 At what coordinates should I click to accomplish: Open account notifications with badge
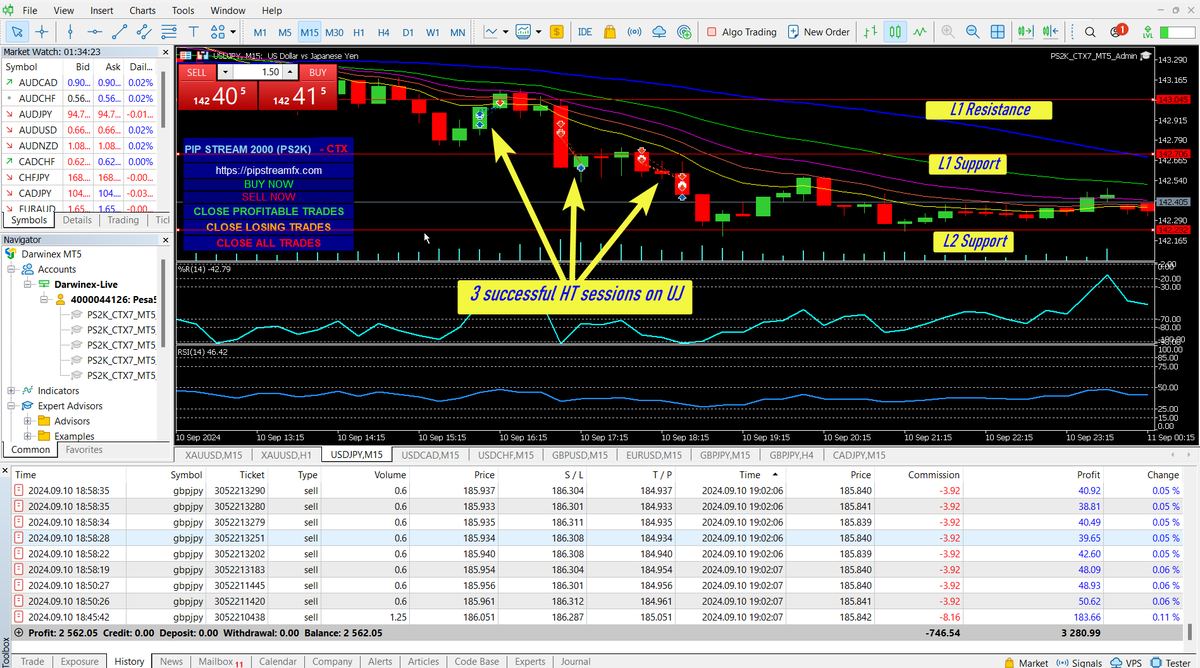1117,31
